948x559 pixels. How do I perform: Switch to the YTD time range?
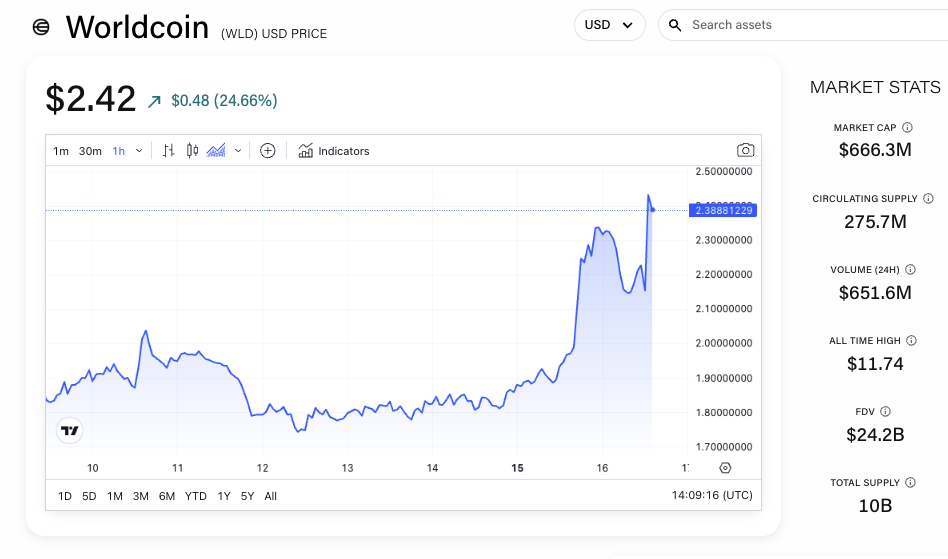[x=196, y=496]
